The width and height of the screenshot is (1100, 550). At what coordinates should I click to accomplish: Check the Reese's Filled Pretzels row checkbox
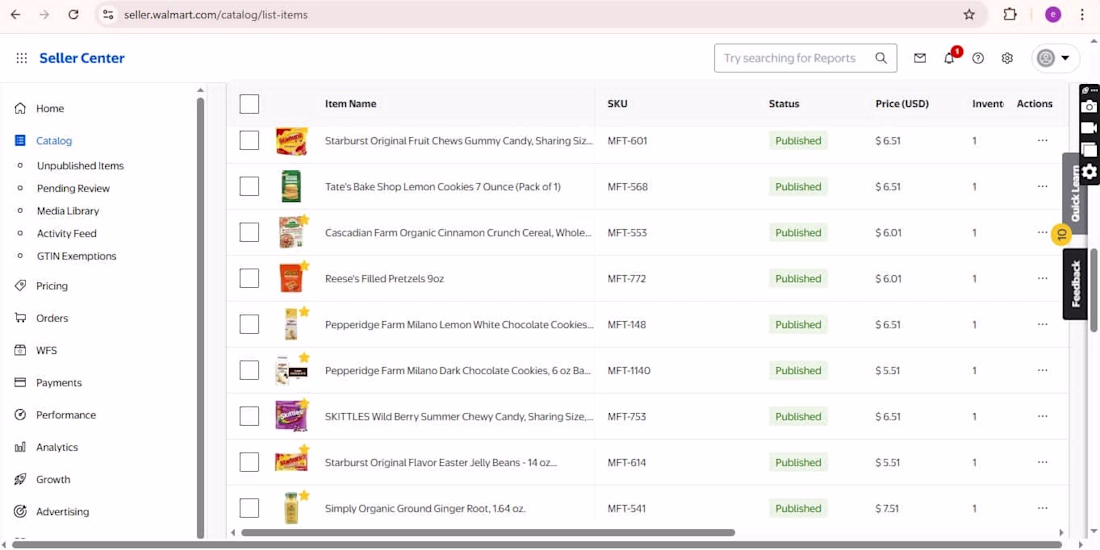click(249, 279)
